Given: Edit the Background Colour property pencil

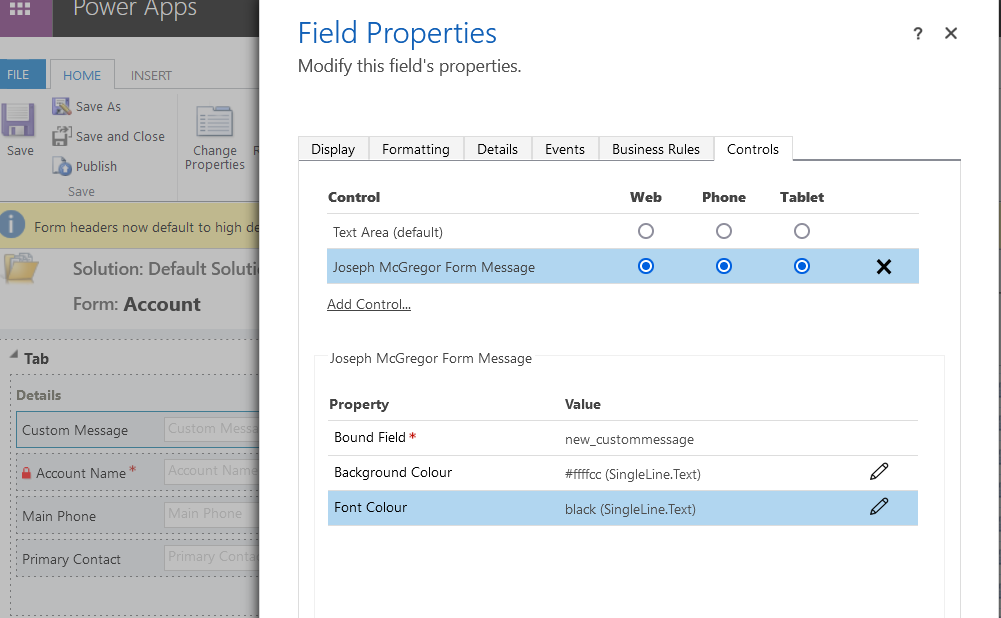Looking at the screenshot, I should click(879, 472).
